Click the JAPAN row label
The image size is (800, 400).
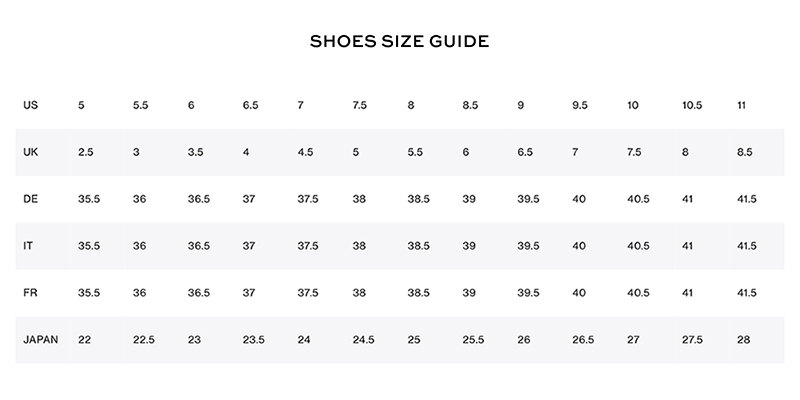[x=40, y=340]
